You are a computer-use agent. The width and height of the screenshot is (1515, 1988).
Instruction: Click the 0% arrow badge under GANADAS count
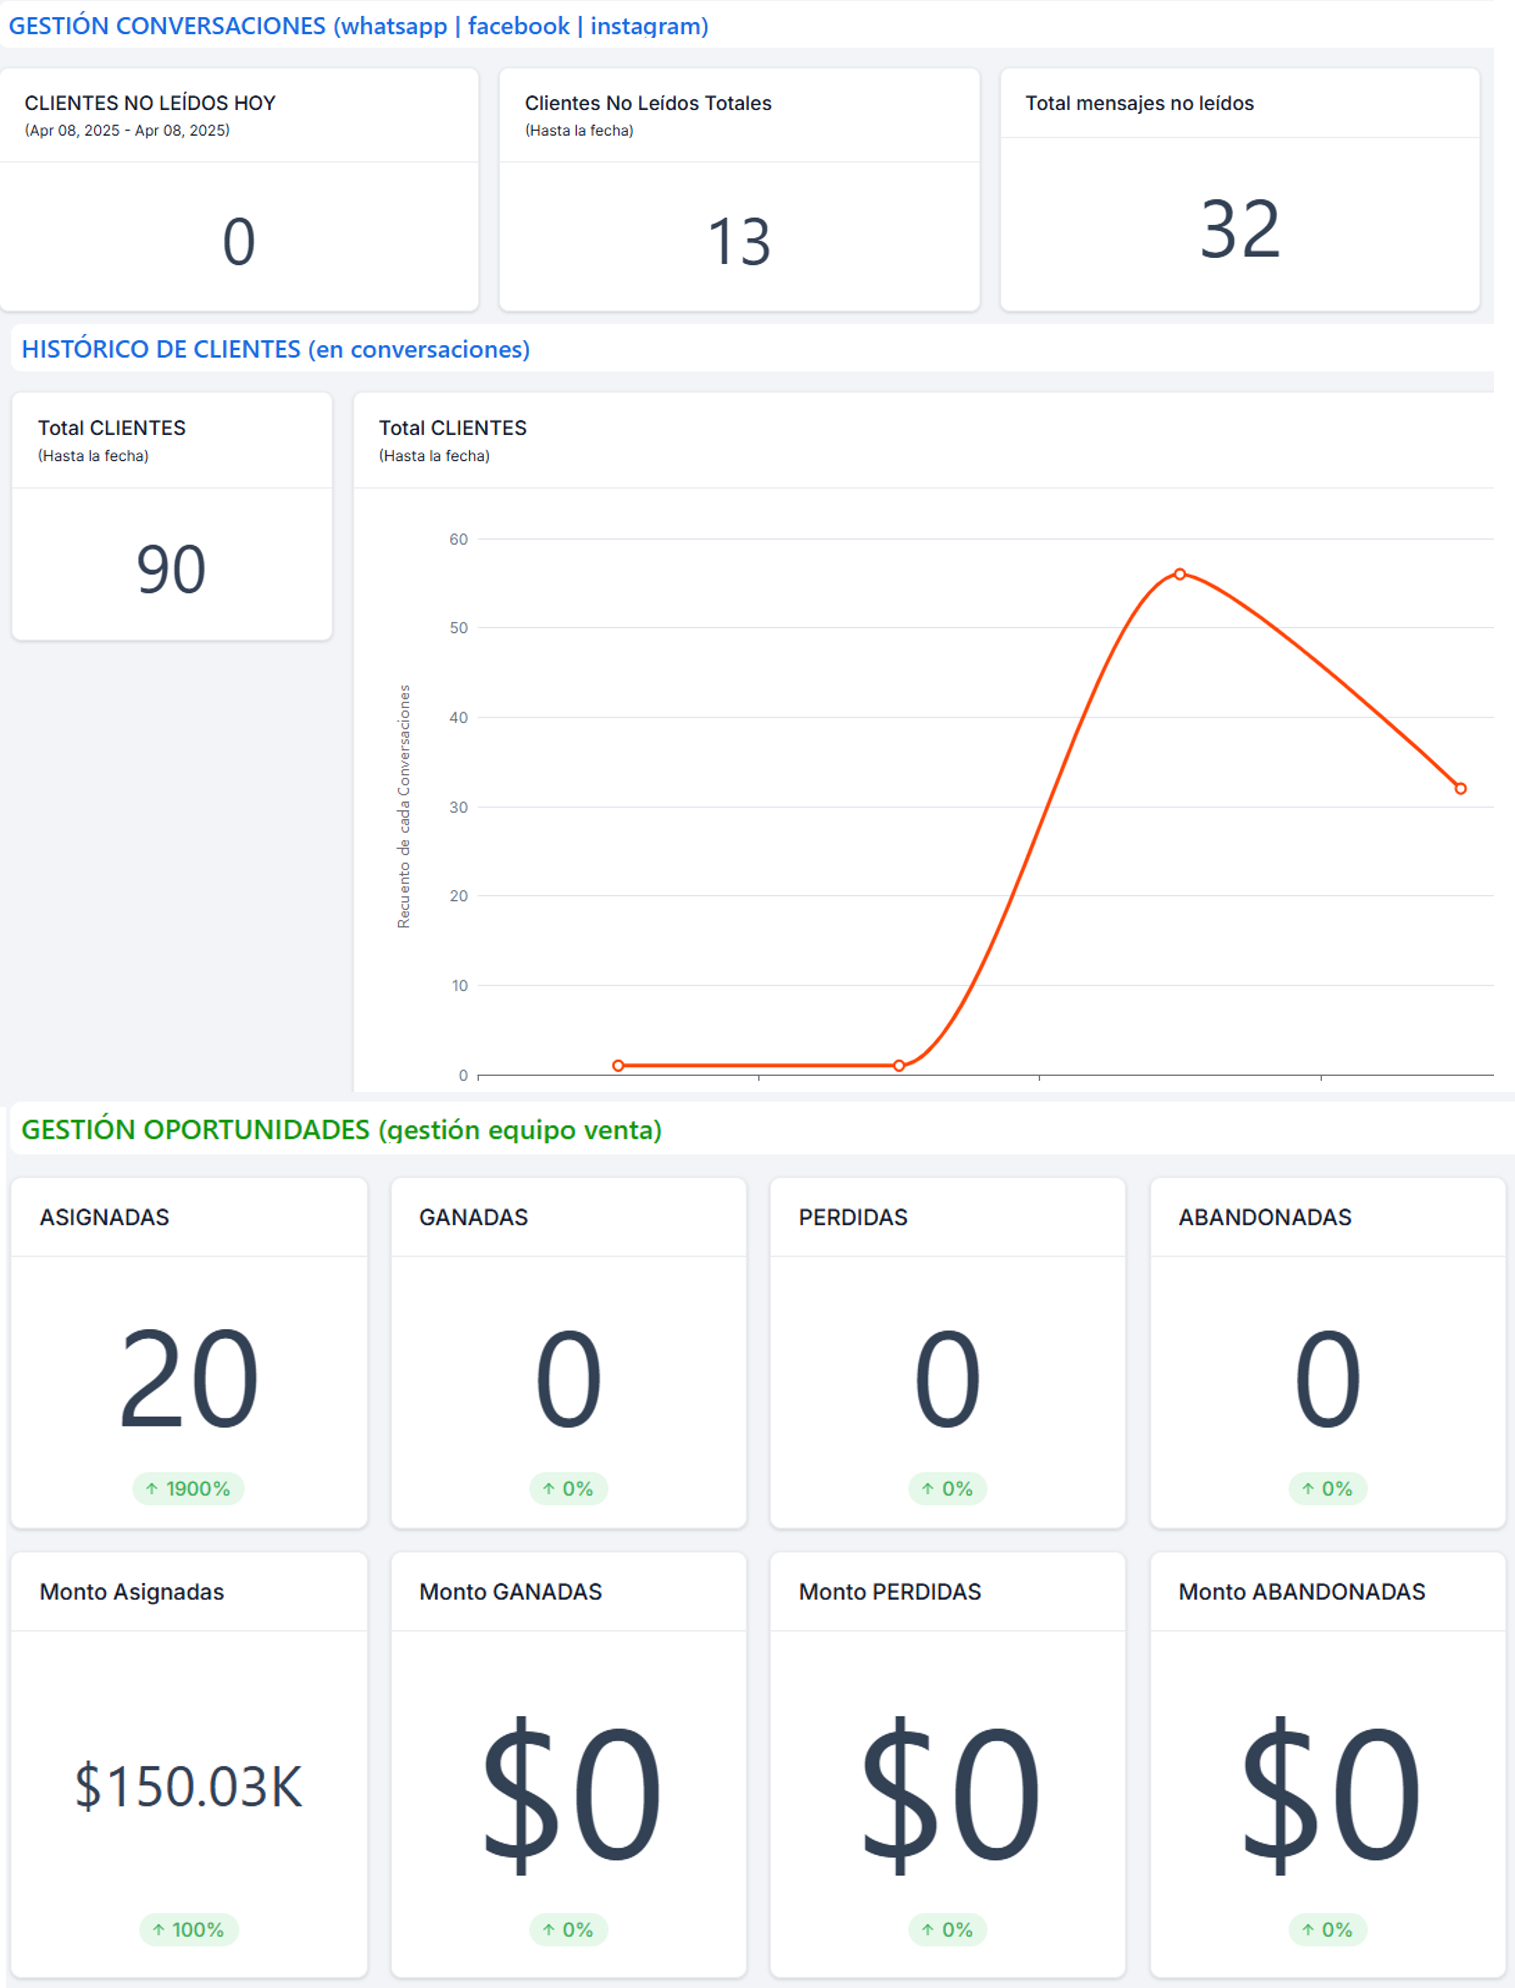coord(568,1488)
